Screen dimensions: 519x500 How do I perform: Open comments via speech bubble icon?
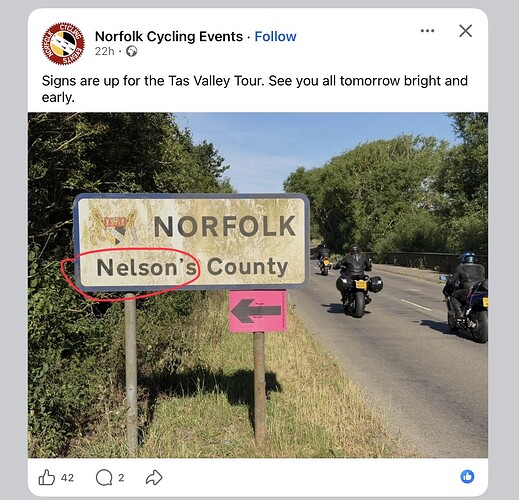coord(104,478)
